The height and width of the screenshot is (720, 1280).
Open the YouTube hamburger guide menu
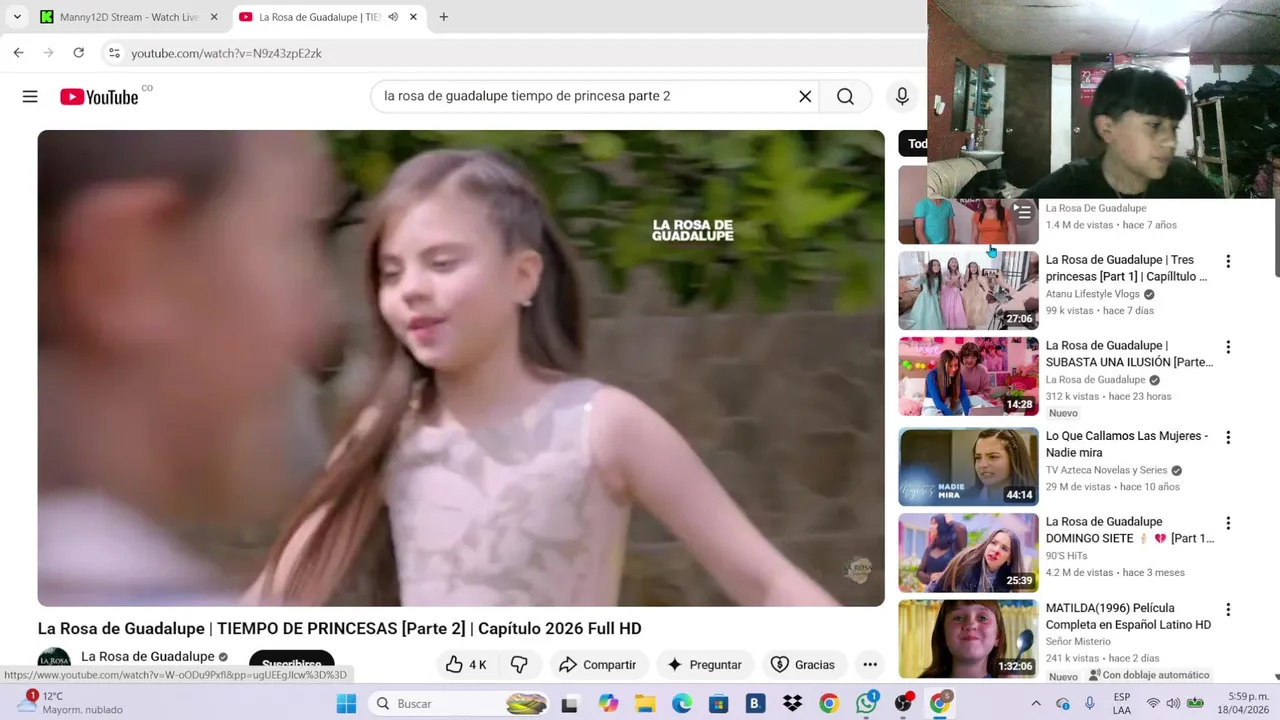pyautogui.click(x=30, y=97)
